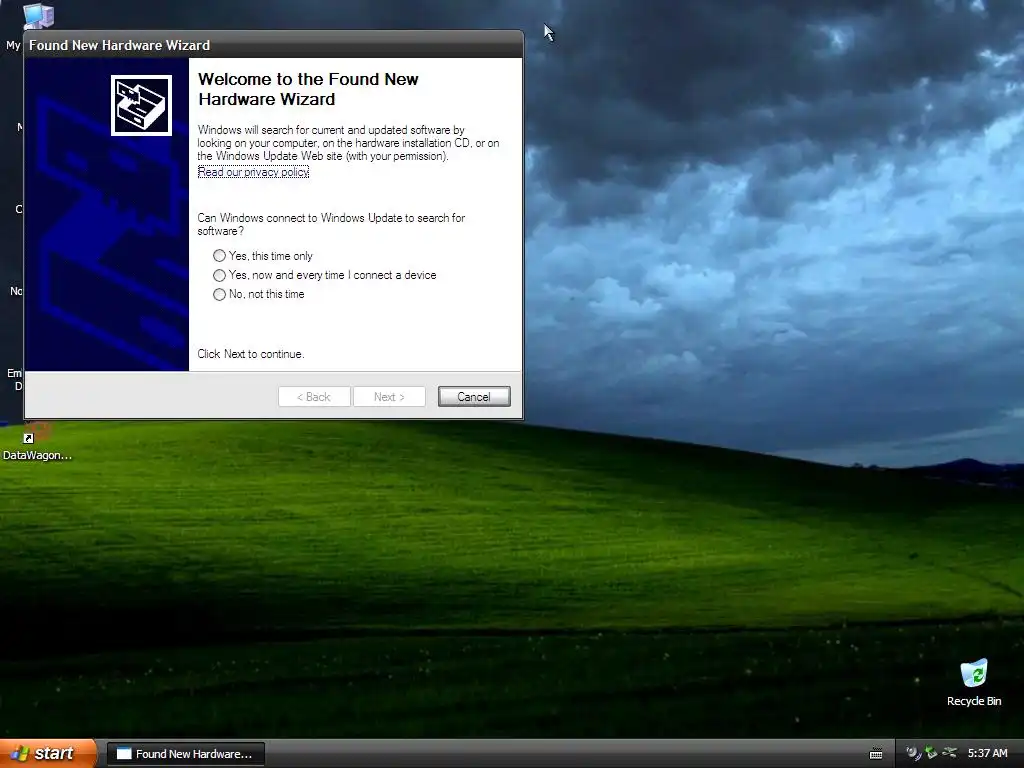
Task: Click the Safely Remove Hardware tray icon
Action: click(931, 753)
